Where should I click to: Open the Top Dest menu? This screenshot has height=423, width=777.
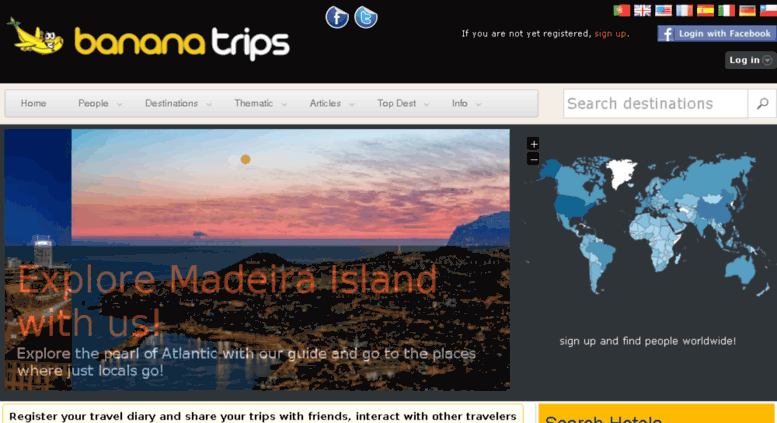coord(403,104)
